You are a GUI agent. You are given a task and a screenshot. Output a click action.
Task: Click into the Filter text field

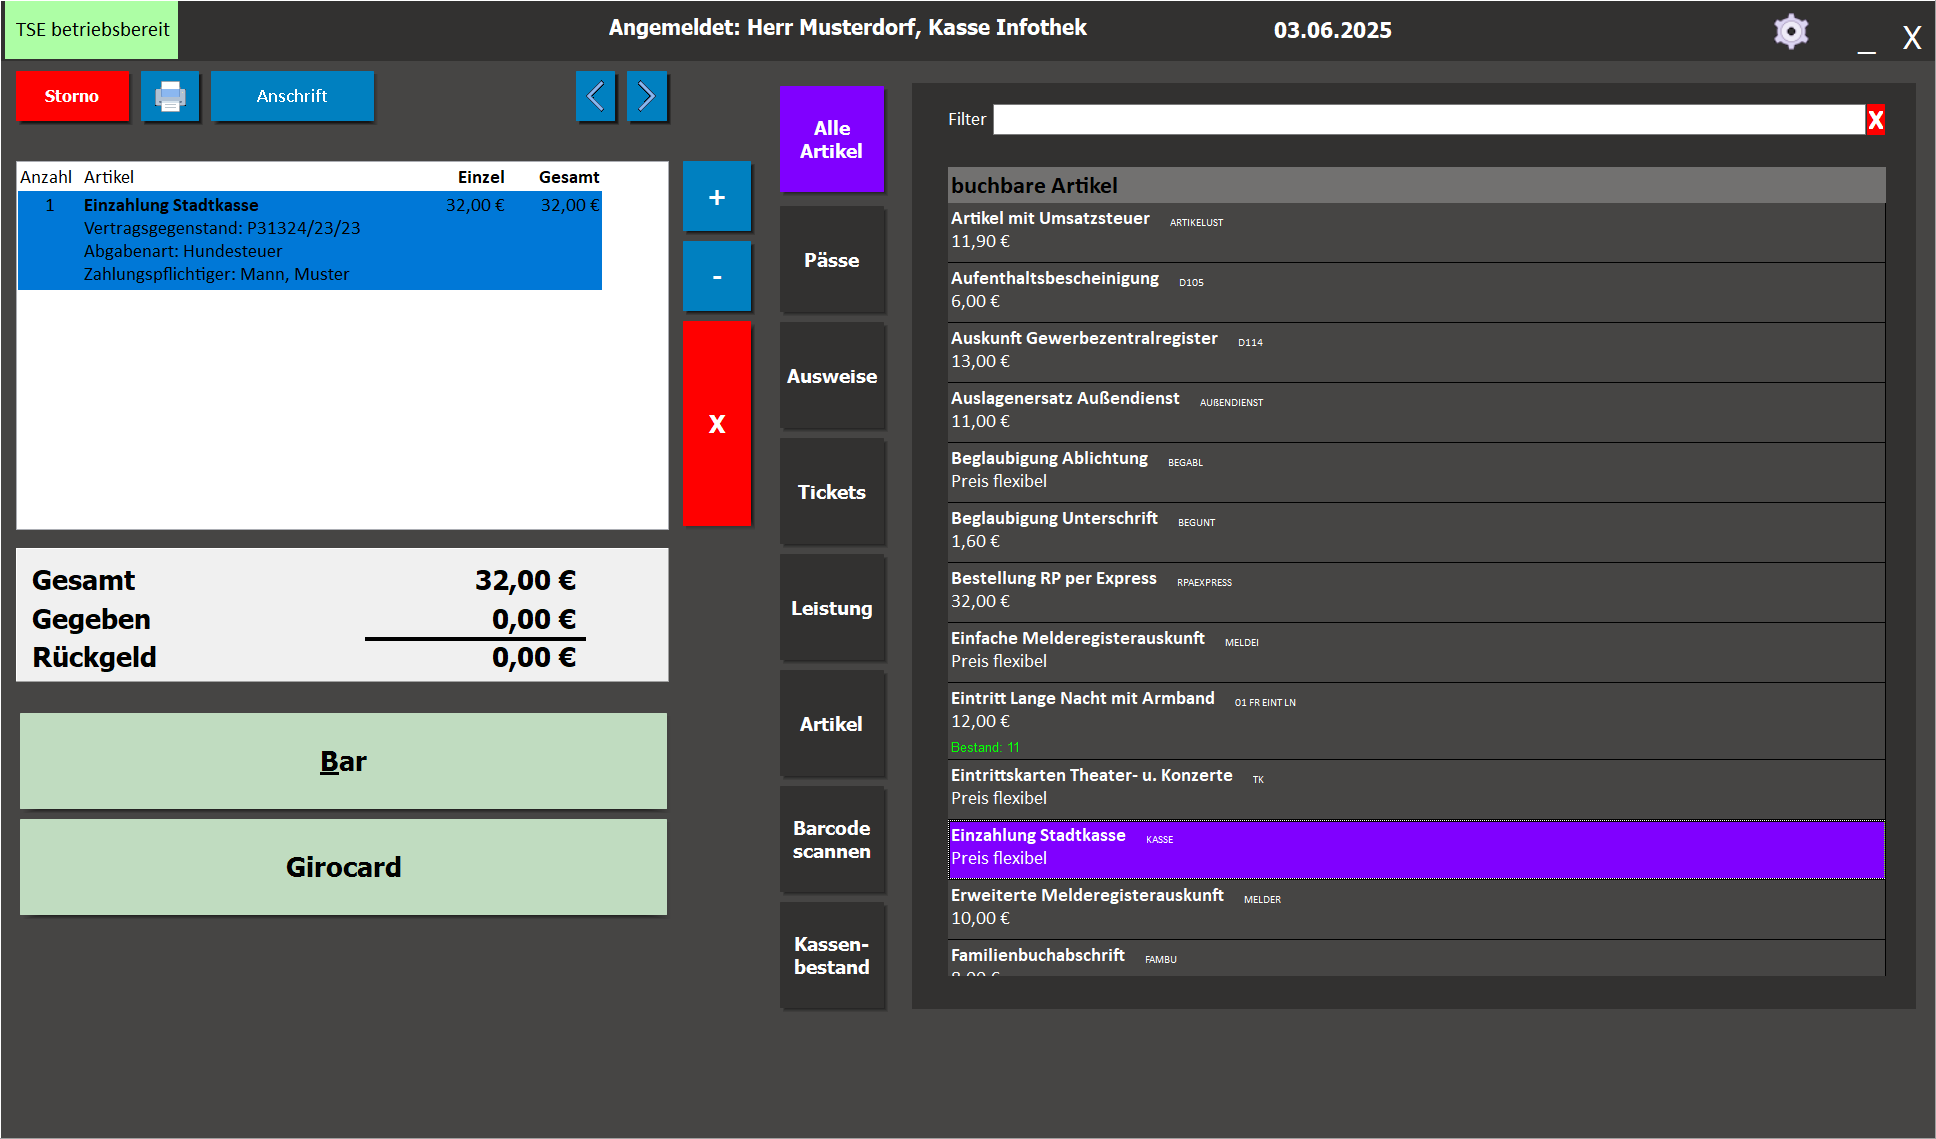[1428, 120]
